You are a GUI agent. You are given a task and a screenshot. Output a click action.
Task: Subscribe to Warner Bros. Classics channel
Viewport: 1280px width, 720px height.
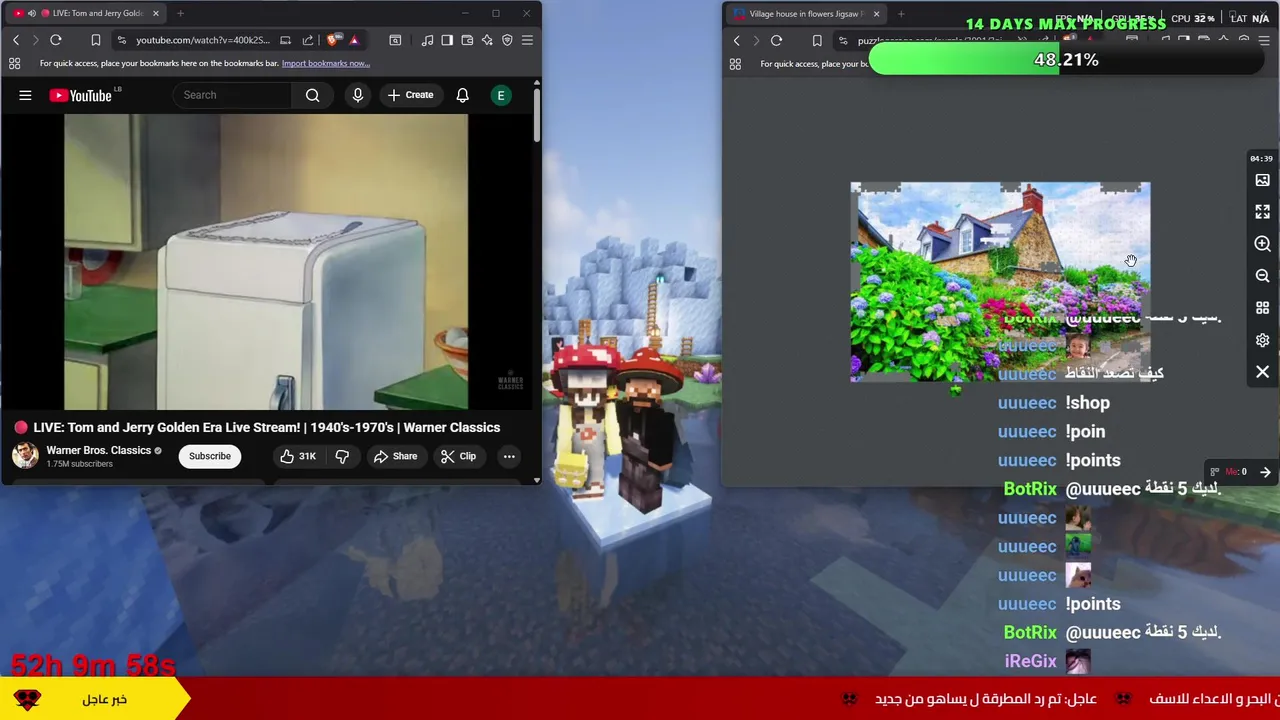[210, 456]
